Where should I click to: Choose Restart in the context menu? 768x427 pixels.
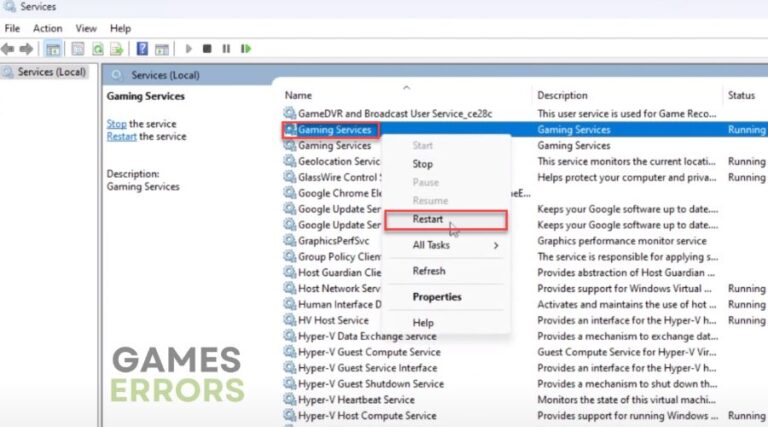(x=429, y=218)
